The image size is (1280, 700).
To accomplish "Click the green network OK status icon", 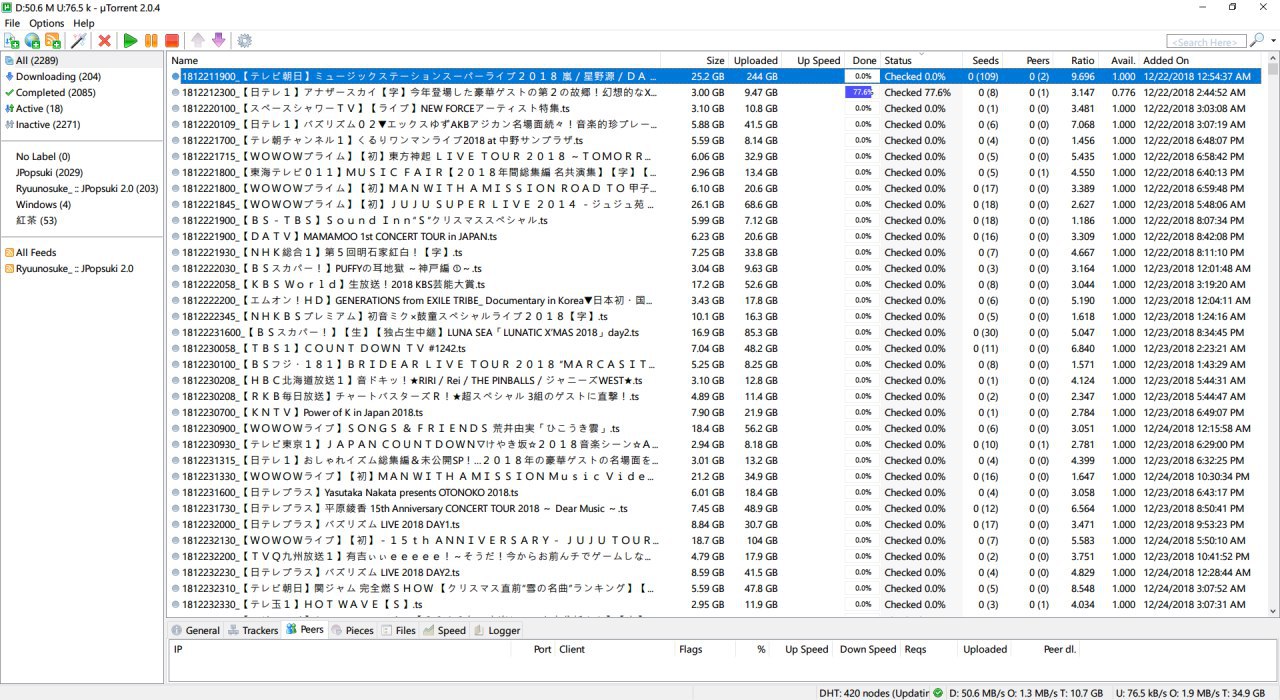I will pyautogui.click(x=937, y=692).
